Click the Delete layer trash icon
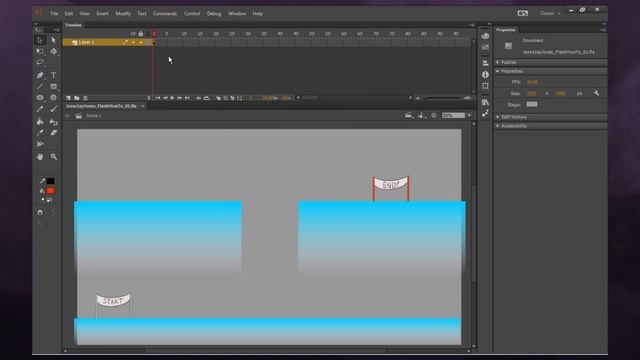This screenshot has height=360, width=640. [85, 98]
